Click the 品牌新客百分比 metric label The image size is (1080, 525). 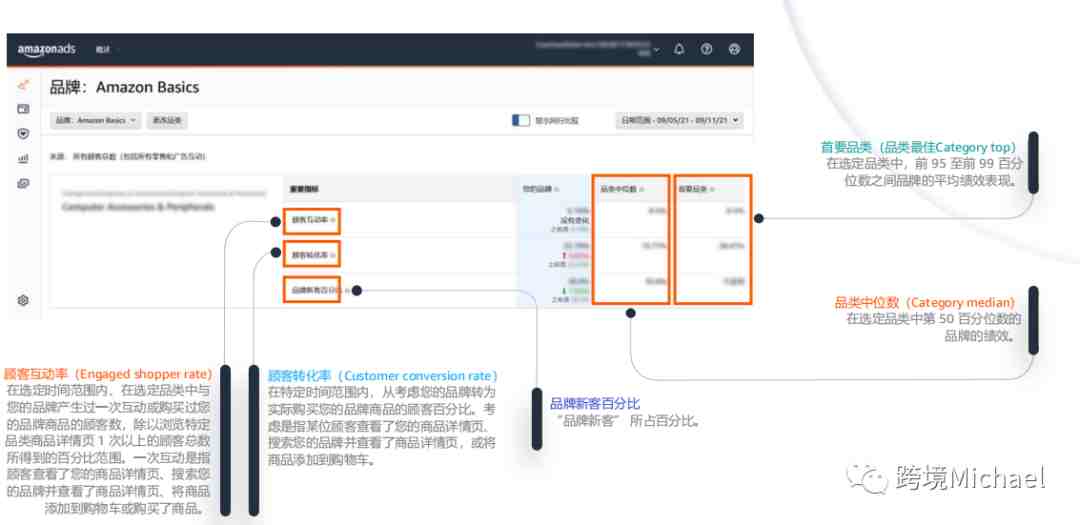(x=315, y=291)
